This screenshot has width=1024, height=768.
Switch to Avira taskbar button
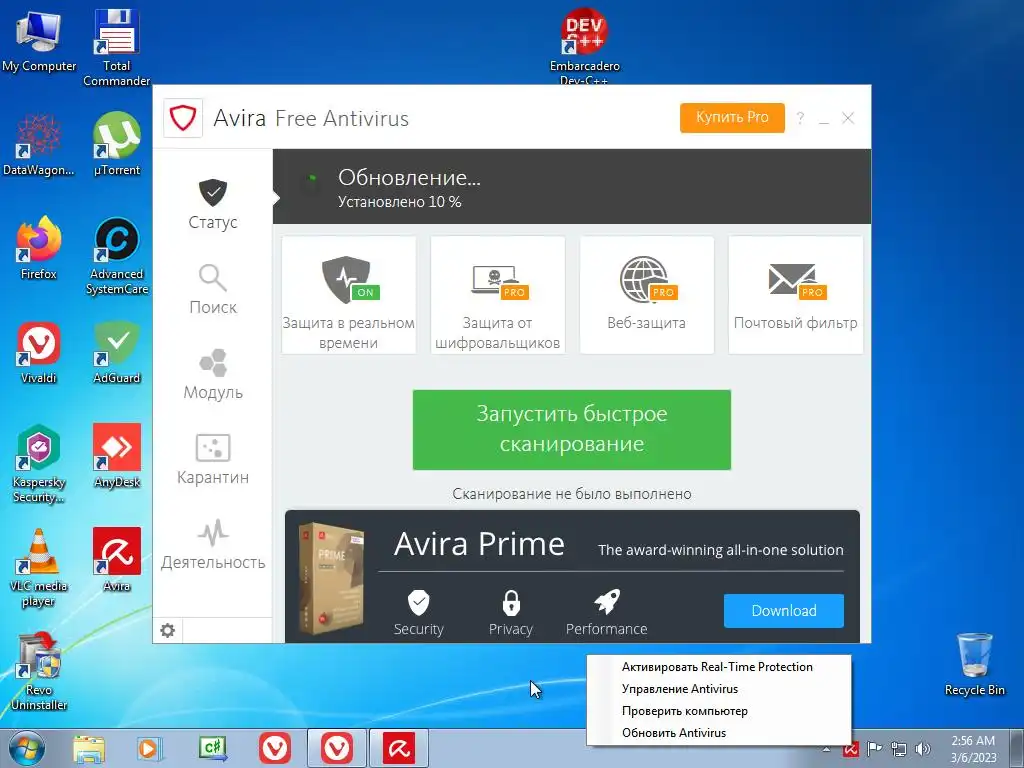point(399,748)
